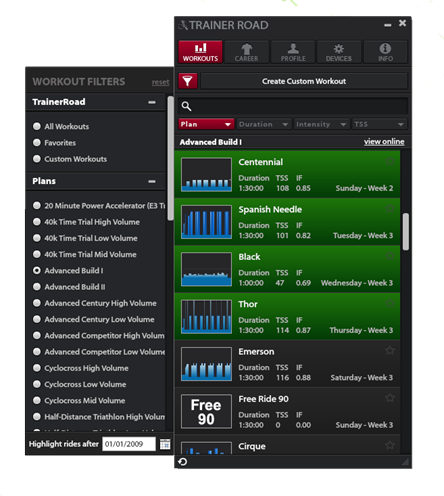The image size is (444, 496).
Task: Open the Info tab
Action: [385, 52]
